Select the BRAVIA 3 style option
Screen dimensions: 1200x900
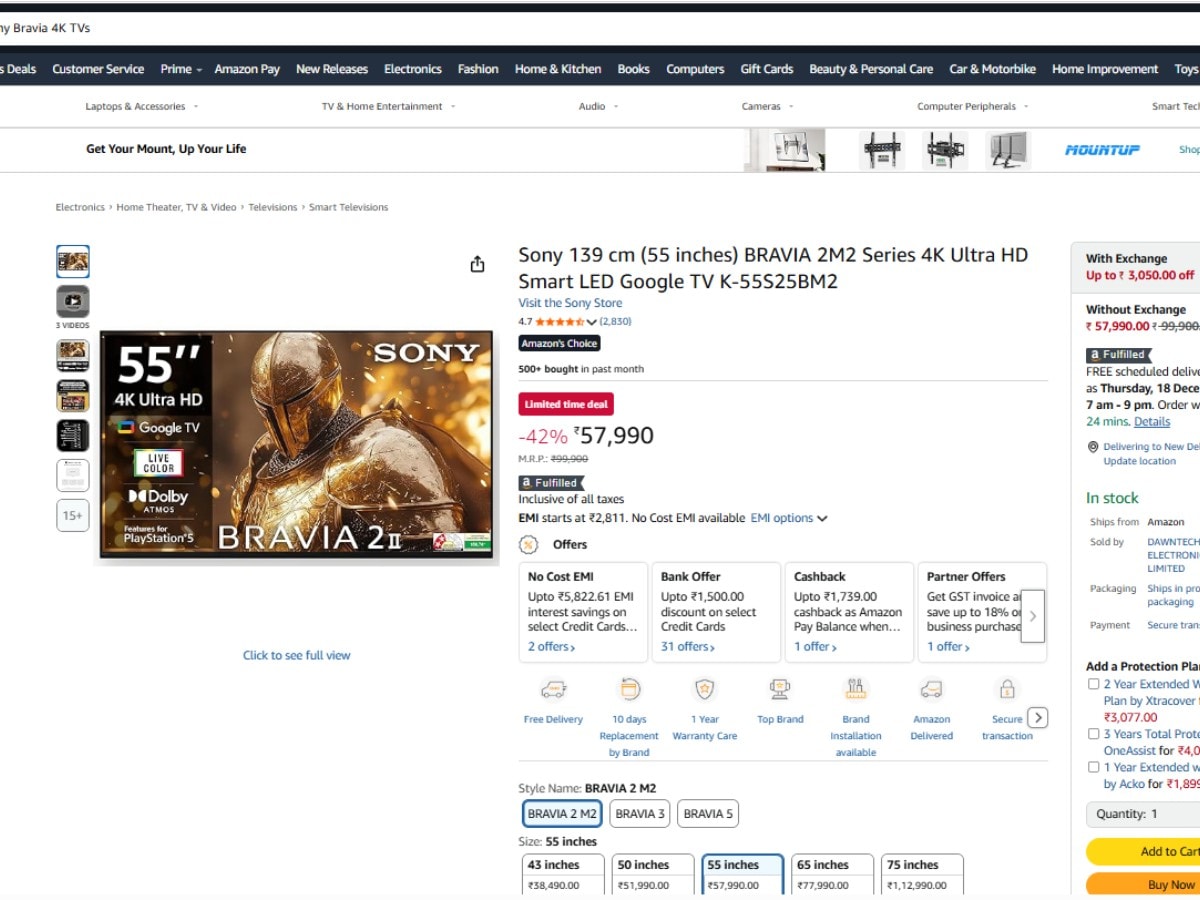(640, 814)
